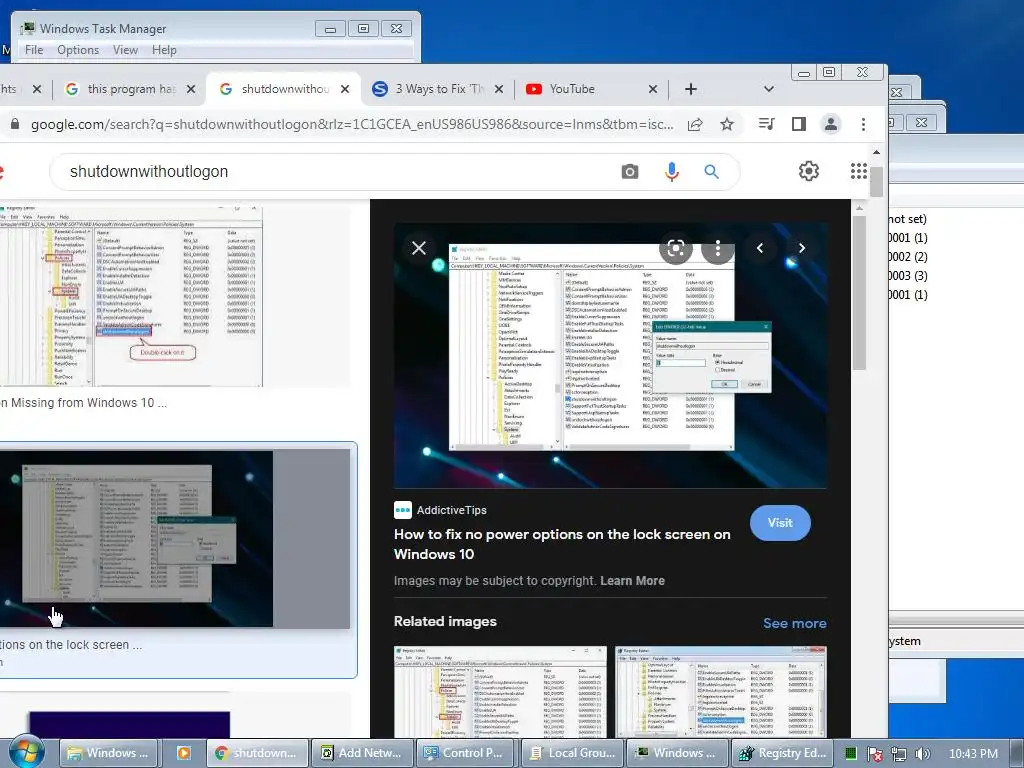
Task: Switch to '3 Ways to Fix' tab
Action: 429,89
